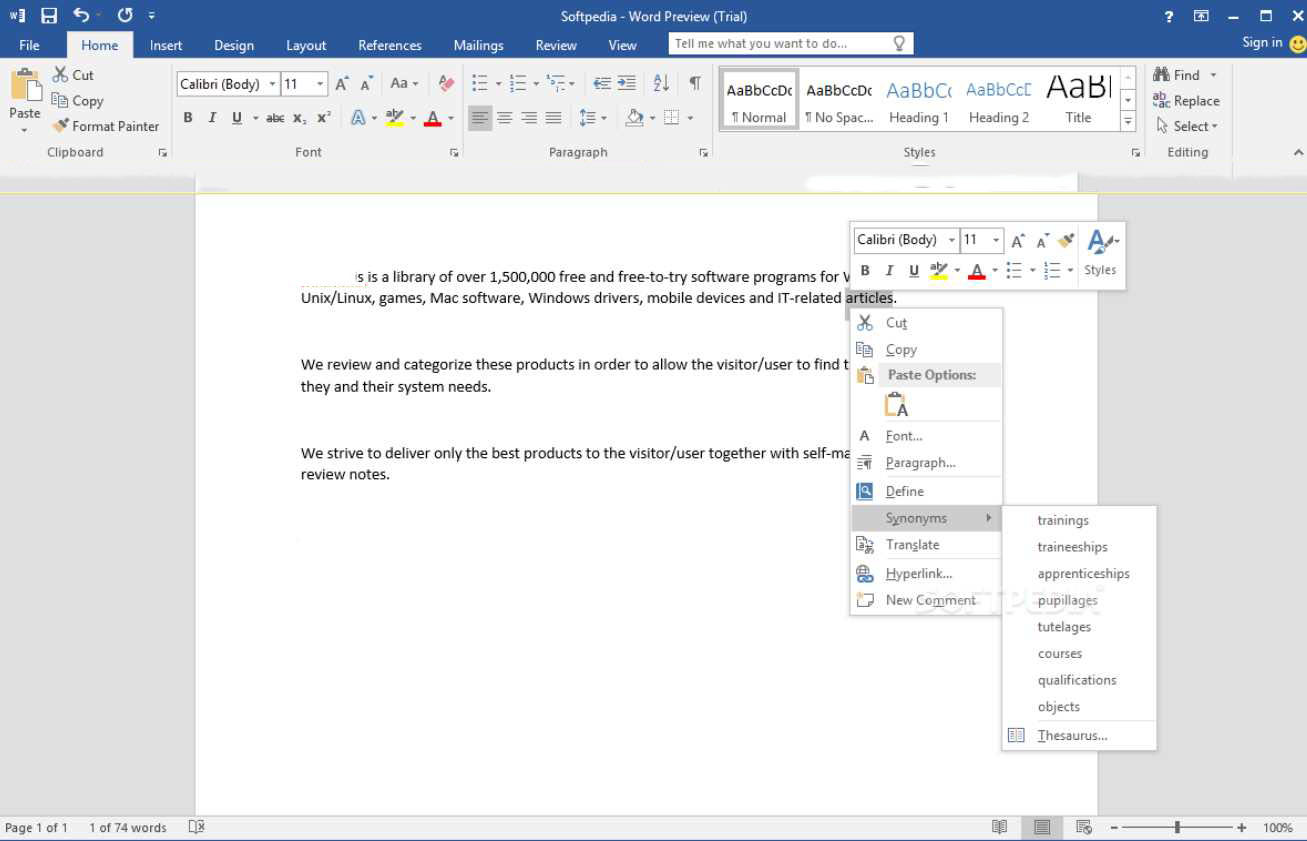Open line spacing dropdown

click(592, 118)
